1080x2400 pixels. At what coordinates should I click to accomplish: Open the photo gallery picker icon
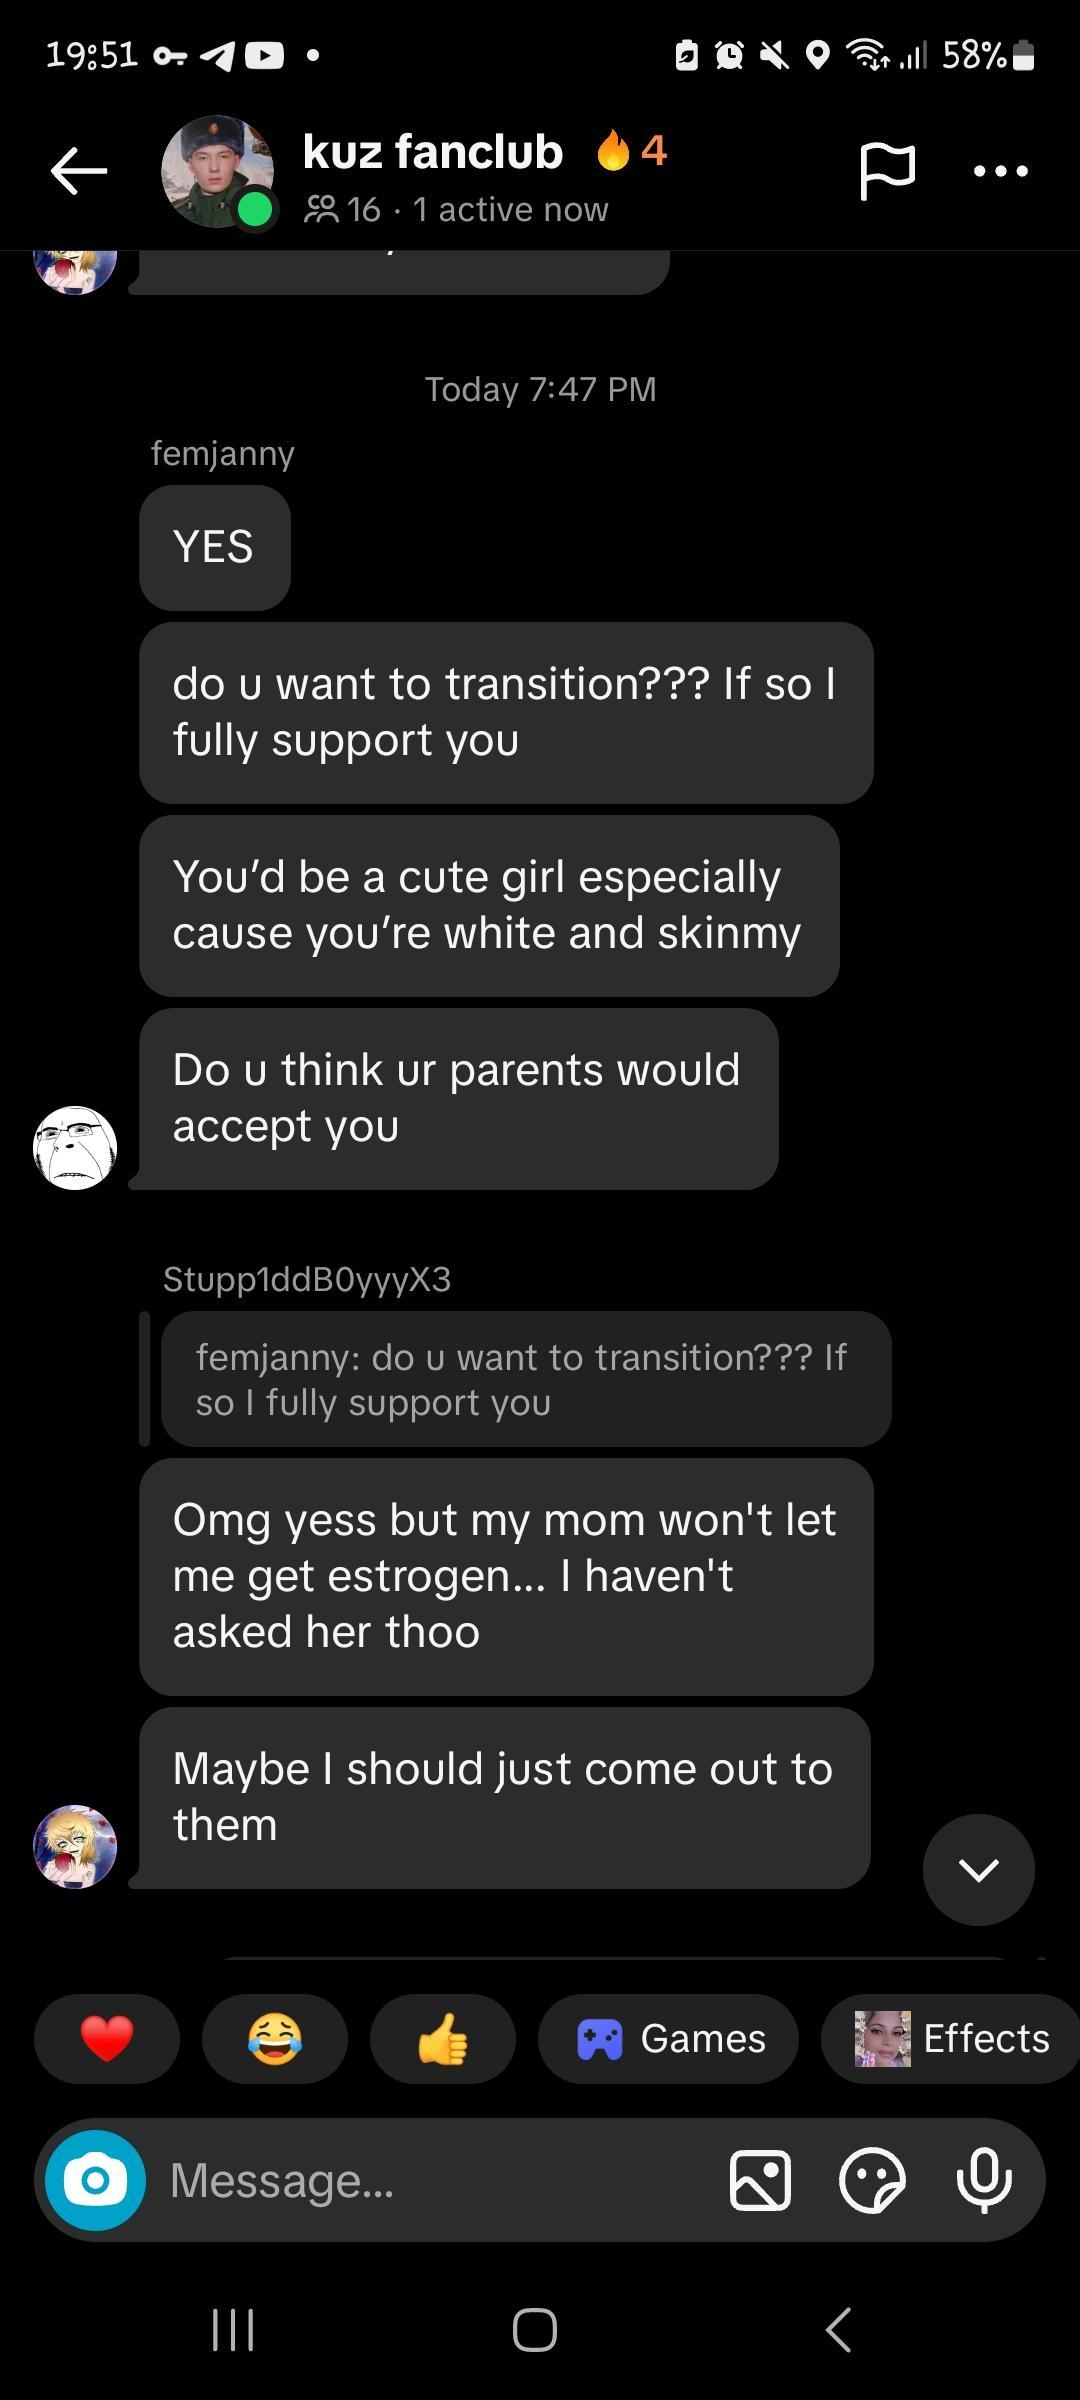[760, 2180]
